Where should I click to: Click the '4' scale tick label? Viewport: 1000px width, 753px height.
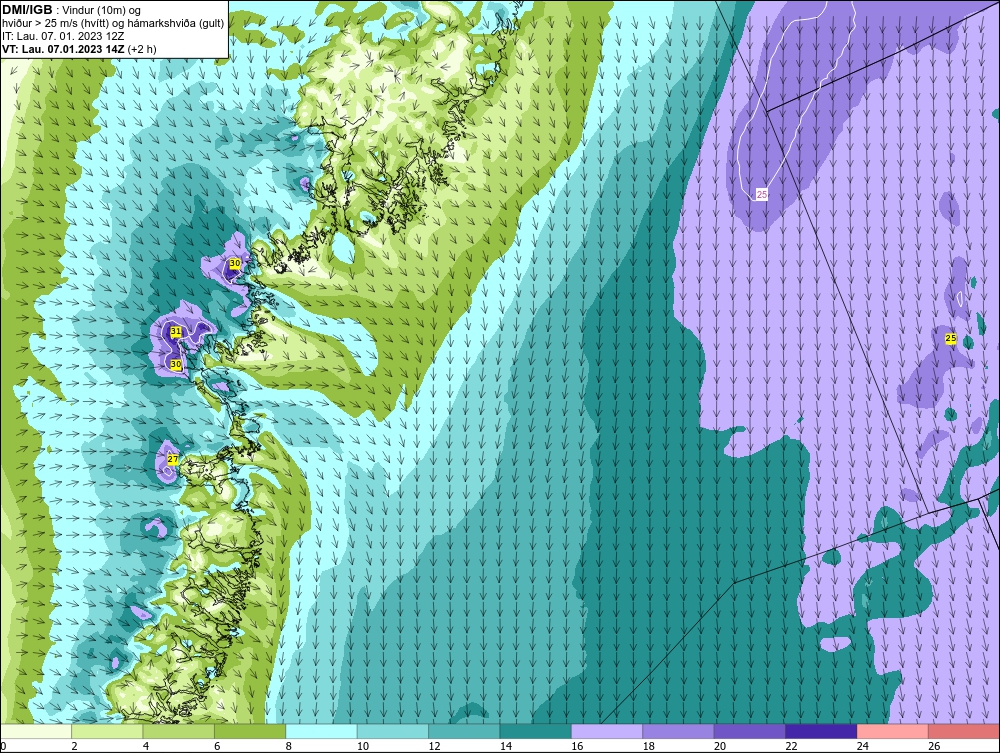146,746
